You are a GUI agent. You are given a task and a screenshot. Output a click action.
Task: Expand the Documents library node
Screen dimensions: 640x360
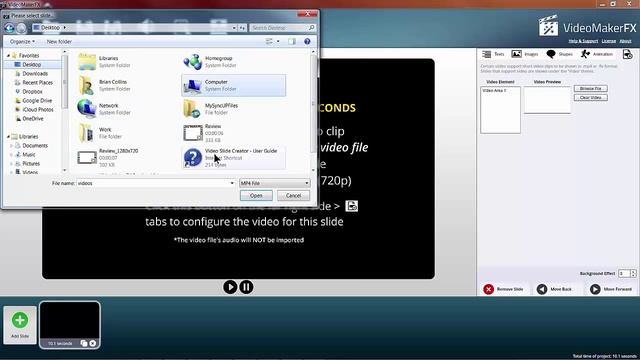[x=11, y=145]
